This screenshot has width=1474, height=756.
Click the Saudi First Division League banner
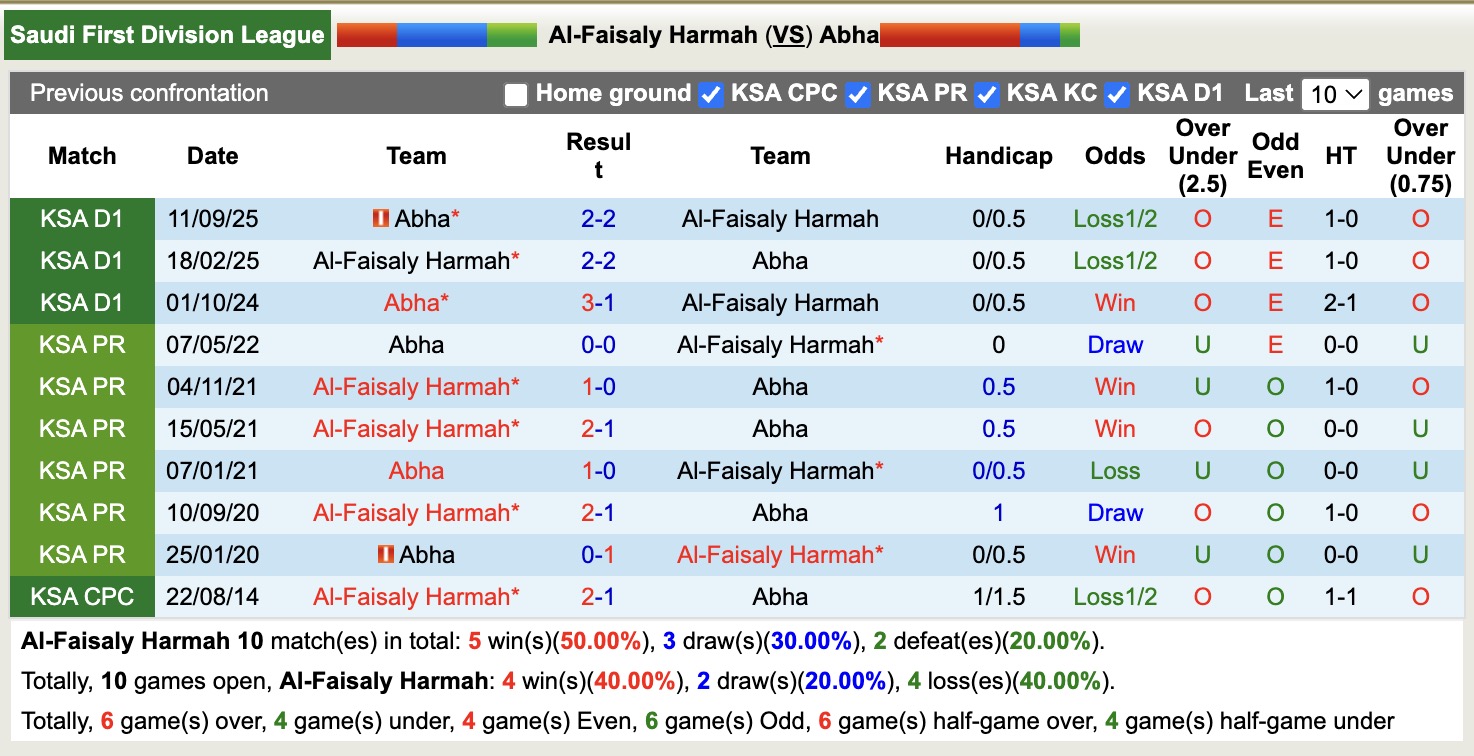[168, 33]
